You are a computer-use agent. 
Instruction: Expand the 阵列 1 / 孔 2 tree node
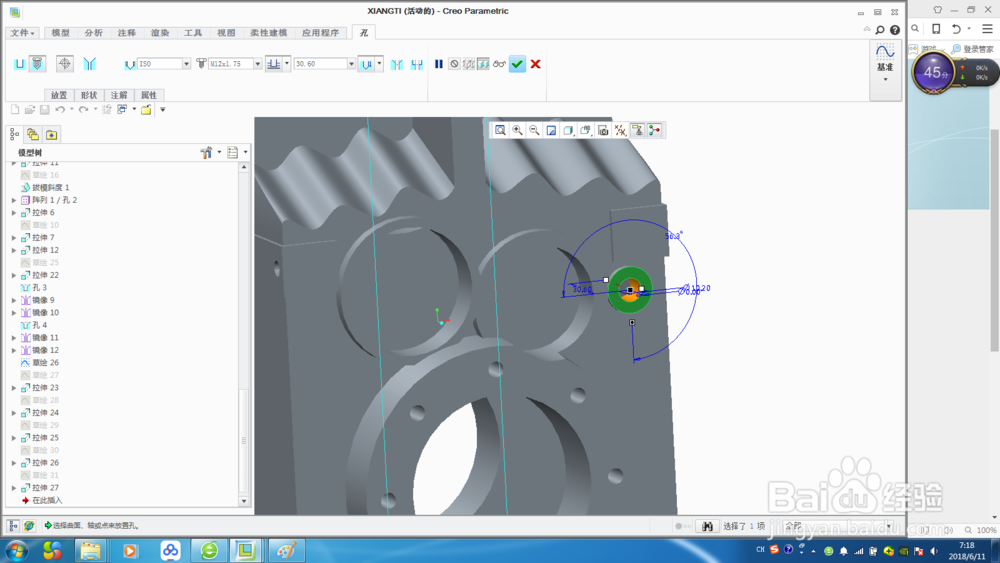point(14,200)
